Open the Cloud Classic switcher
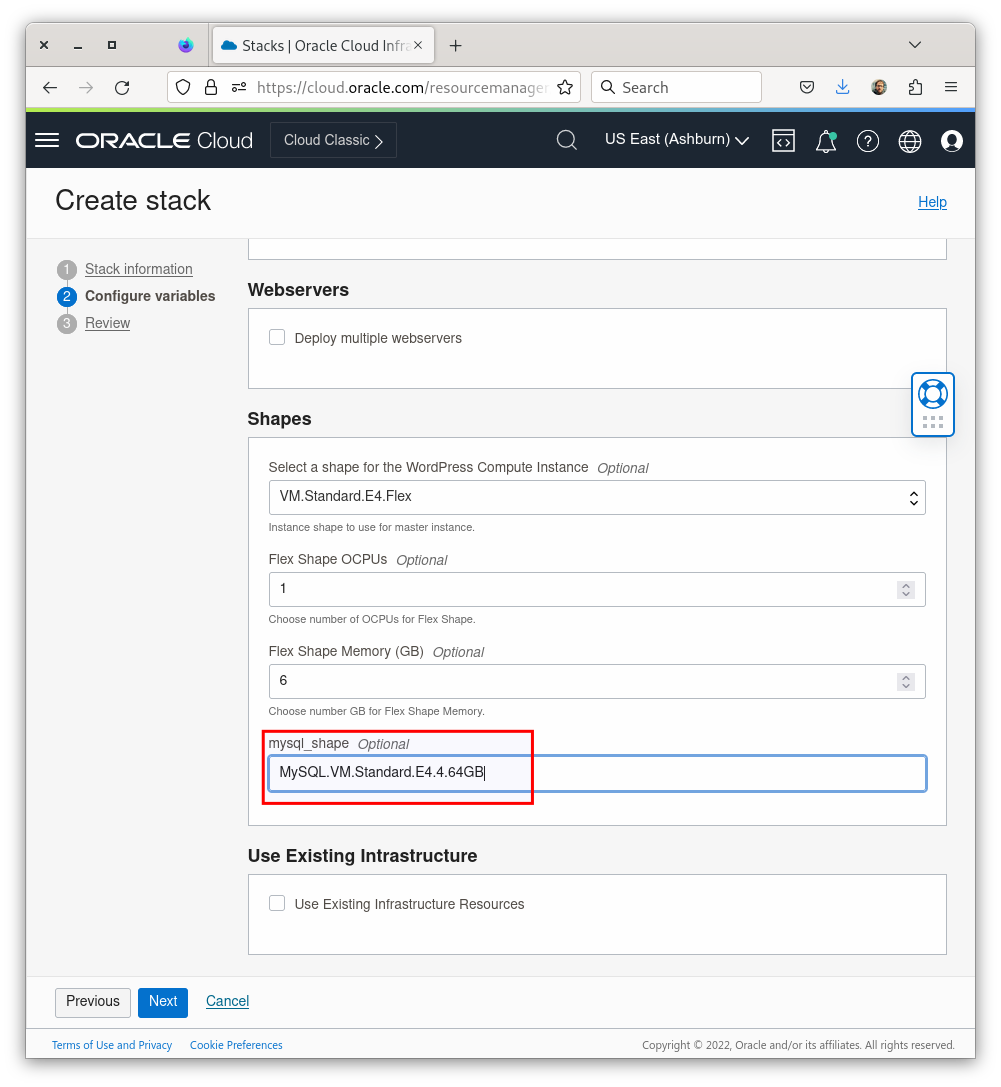This screenshot has height=1087, width=1001. [333, 141]
